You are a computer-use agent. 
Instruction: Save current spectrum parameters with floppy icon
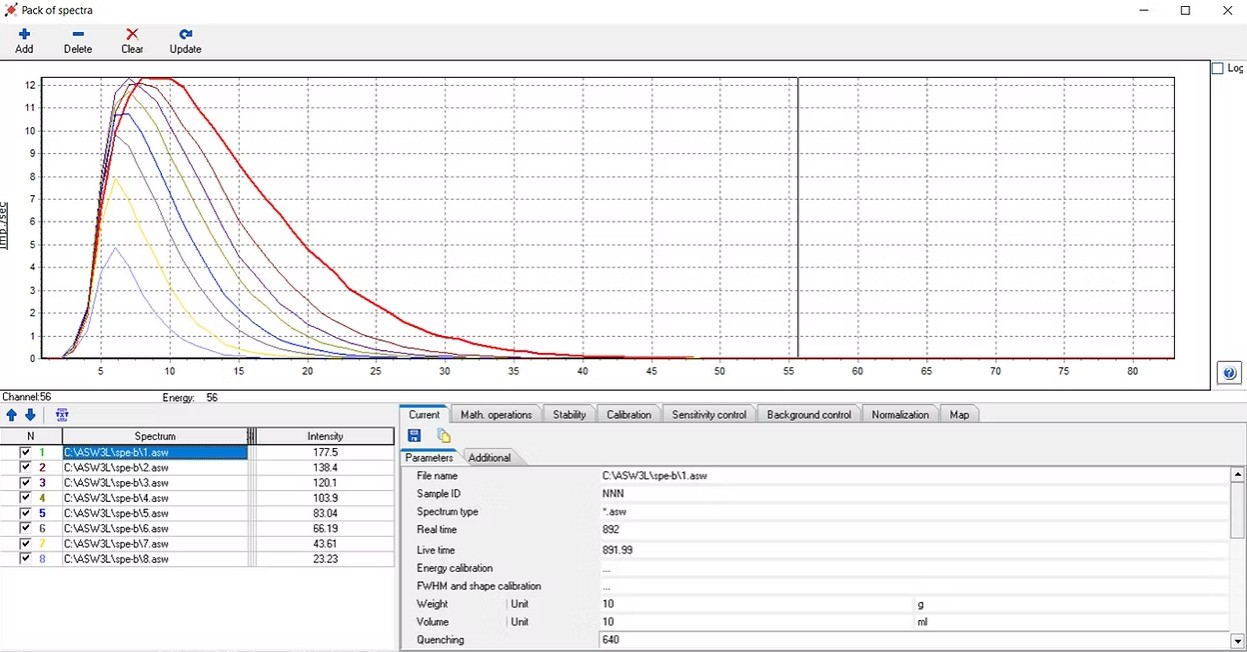click(413, 435)
